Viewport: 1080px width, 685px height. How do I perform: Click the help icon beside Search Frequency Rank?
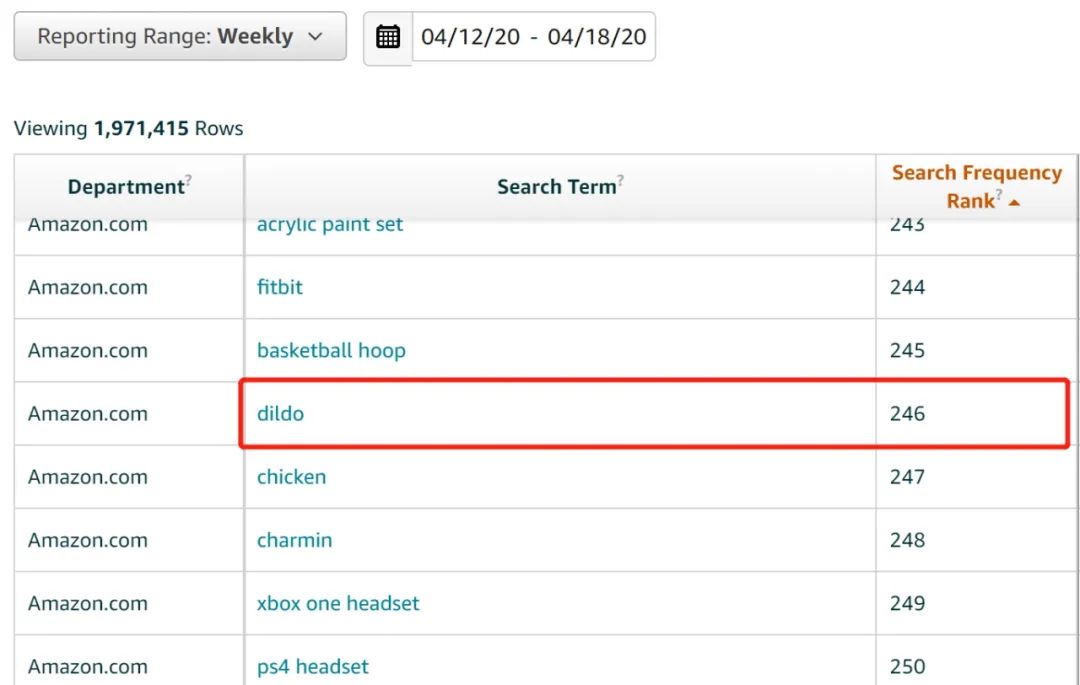tap(999, 194)
